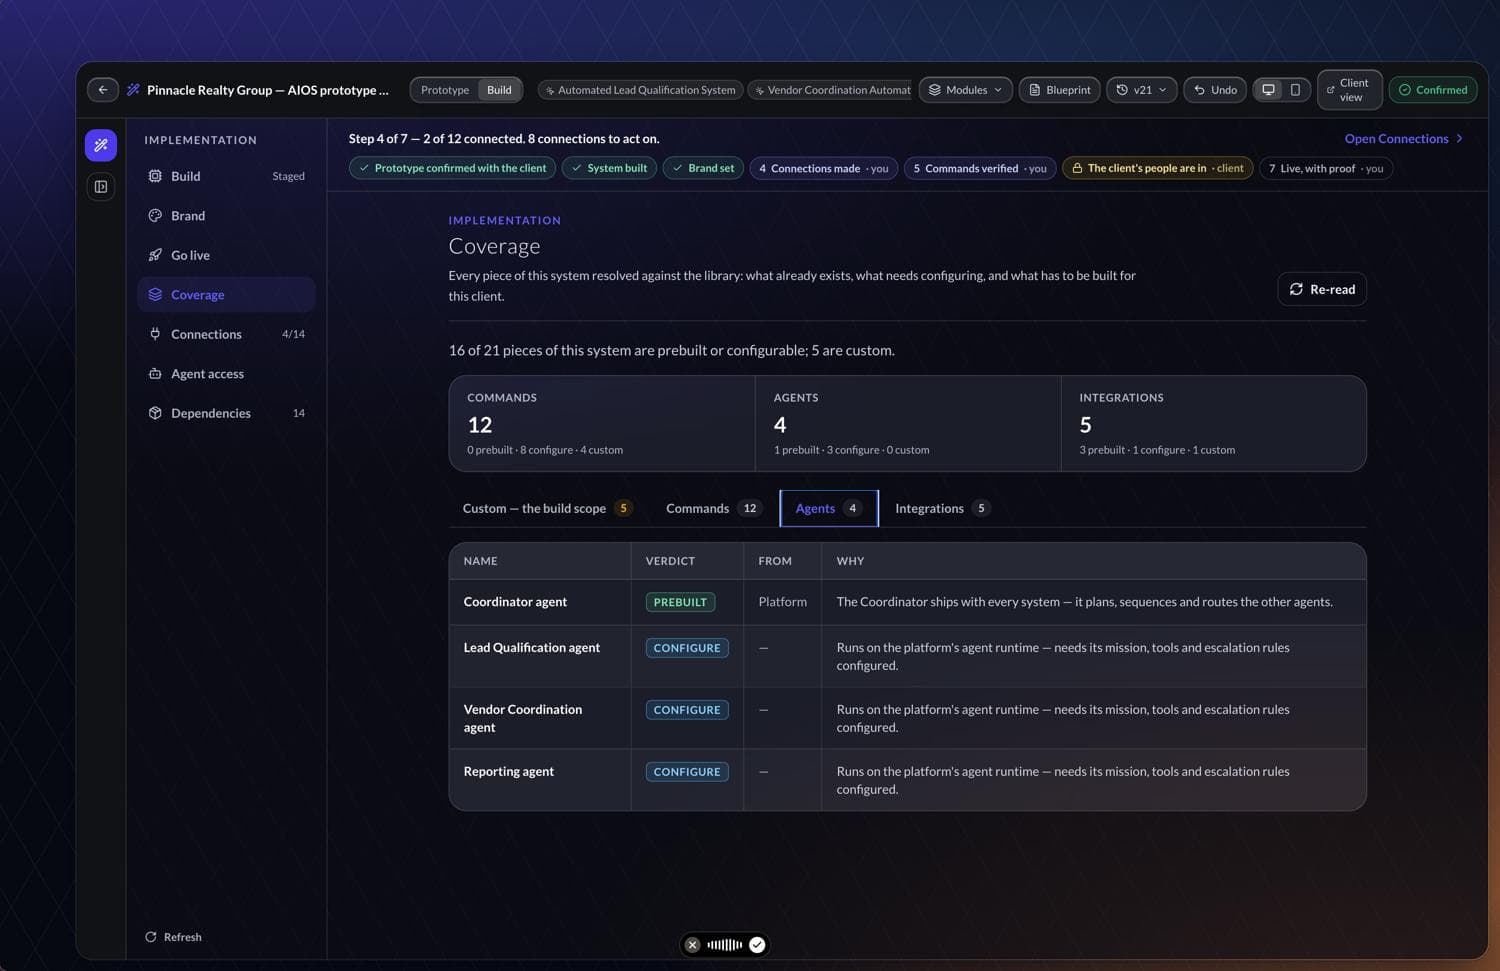Image resolution: width=1500 pixels, height=971 pixels.
Task: Click Reporting agent name cell
Action: [540, 780]
